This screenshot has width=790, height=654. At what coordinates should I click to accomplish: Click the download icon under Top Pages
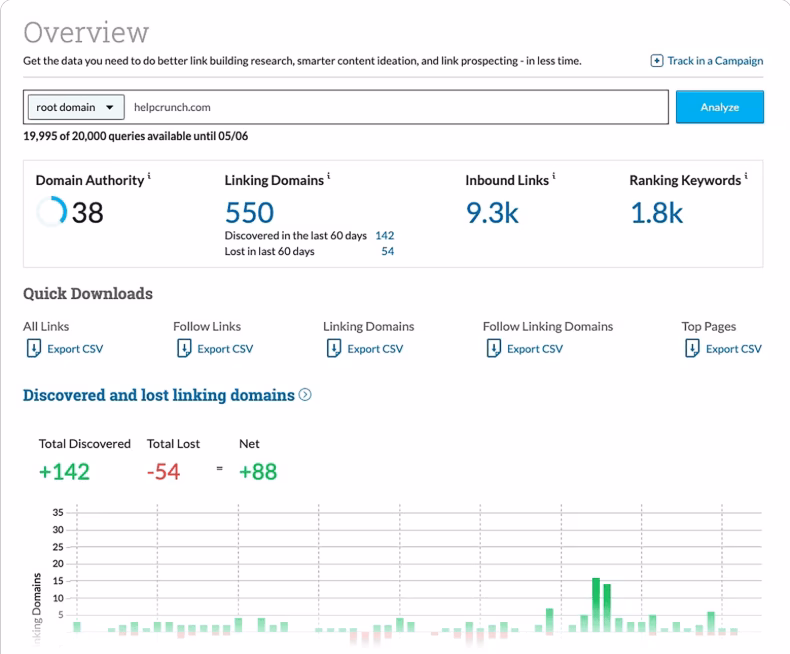point(692,348)
